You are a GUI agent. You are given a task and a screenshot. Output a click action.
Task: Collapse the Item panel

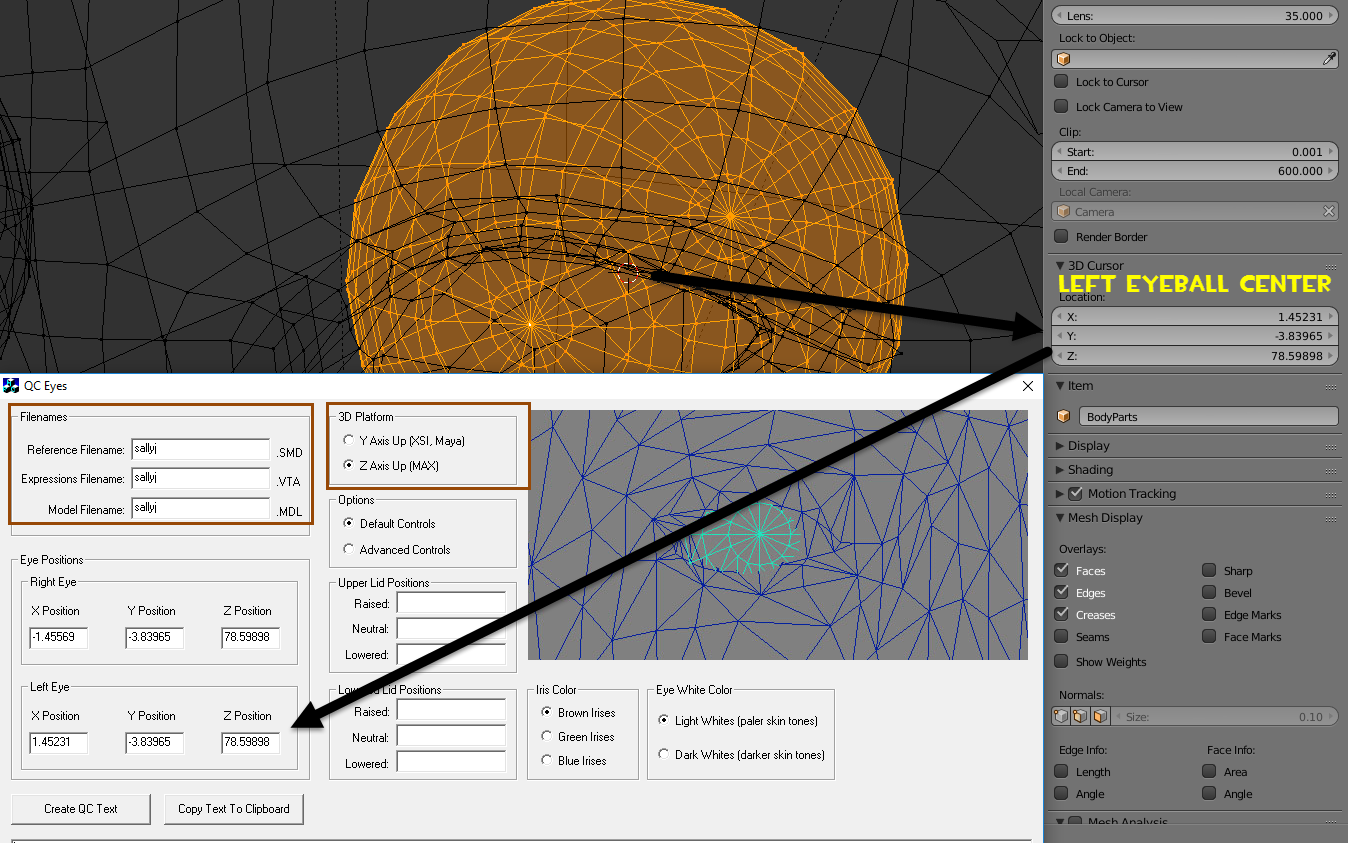point(1060,386)
